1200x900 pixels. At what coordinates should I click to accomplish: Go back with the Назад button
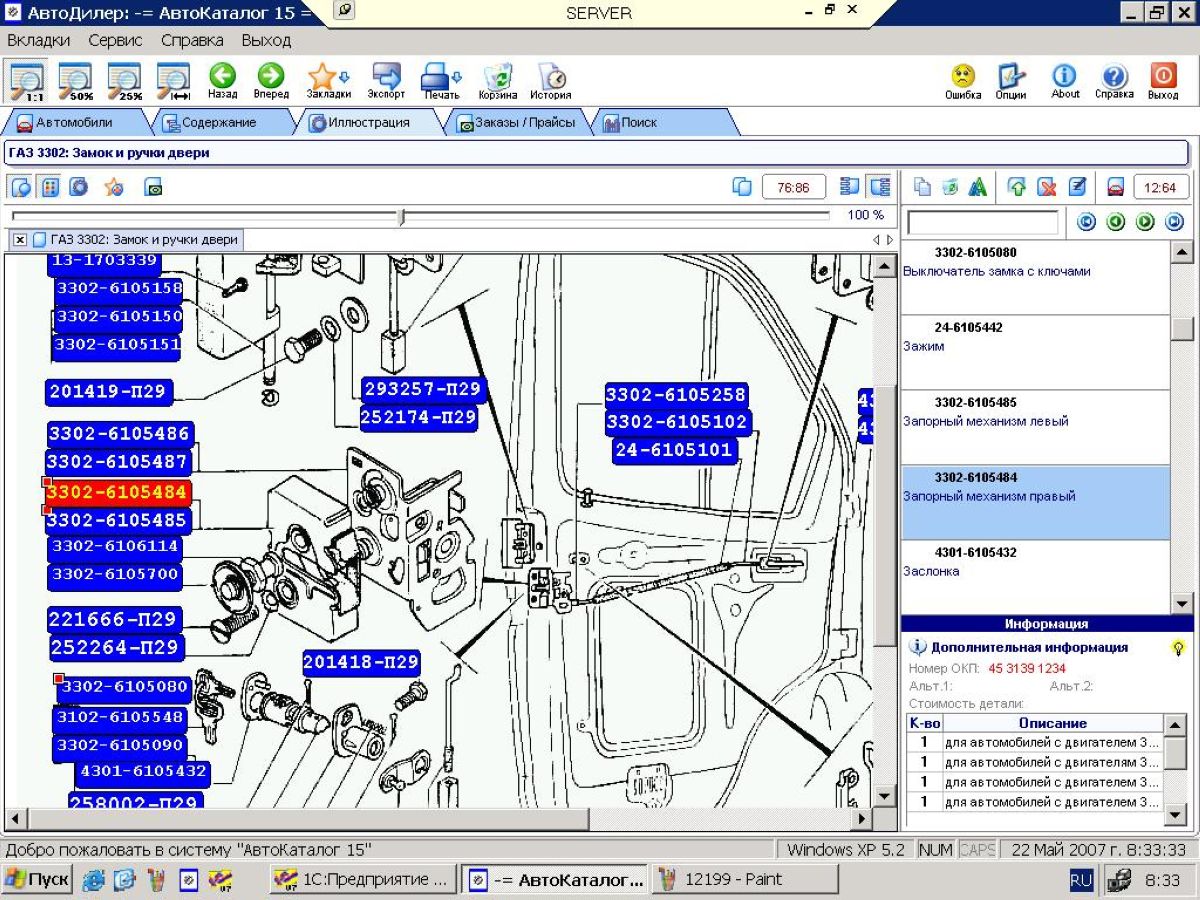[x=222, y=80]
